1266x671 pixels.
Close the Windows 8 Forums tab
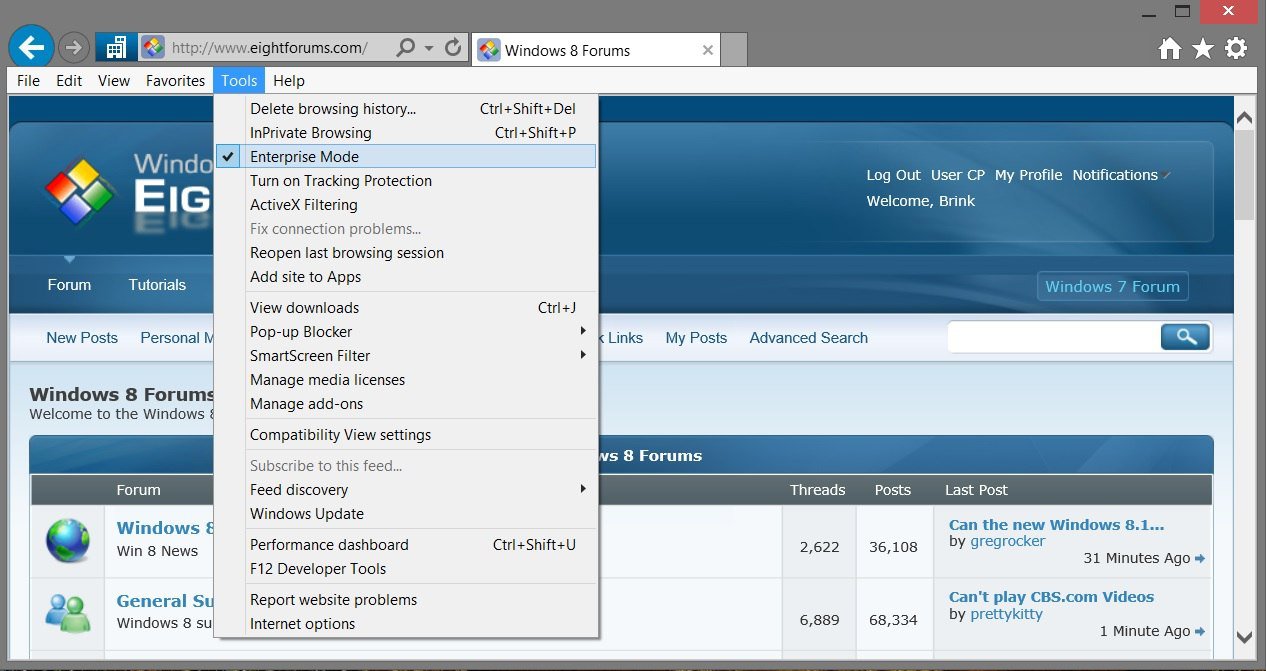point(708,50)
